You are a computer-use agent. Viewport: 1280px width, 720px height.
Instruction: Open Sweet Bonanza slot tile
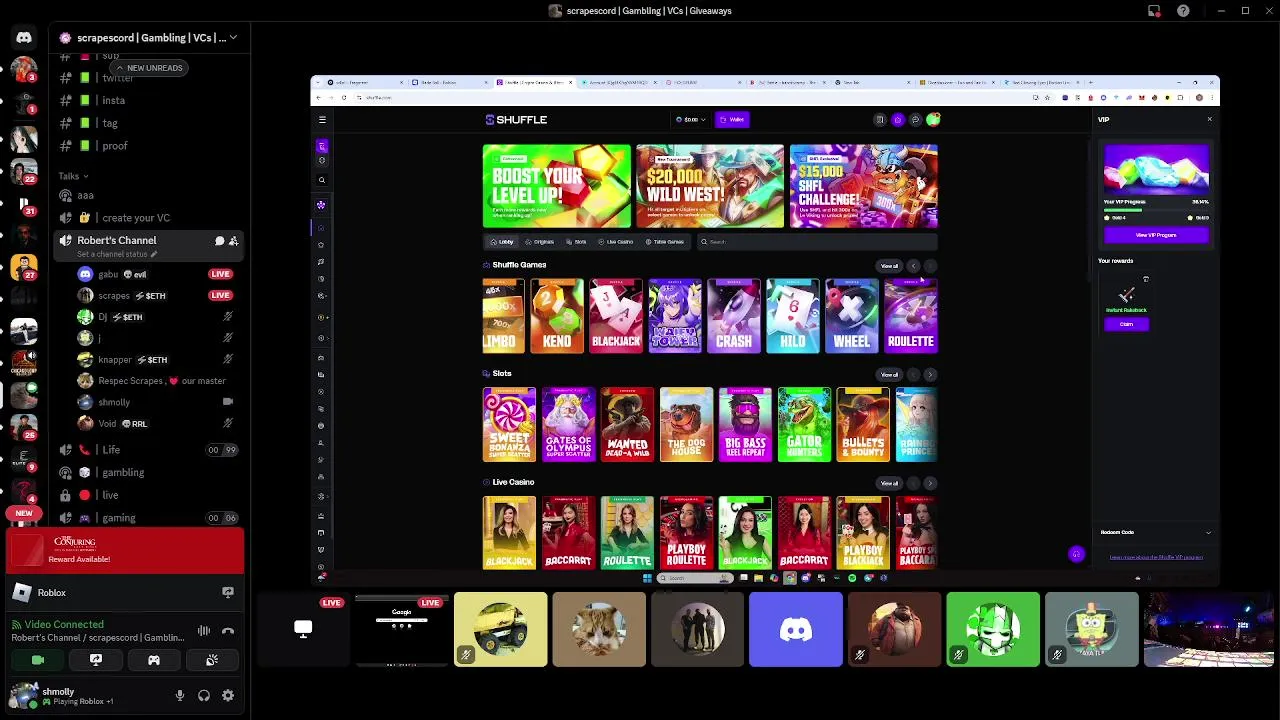[x=509, y=425]
